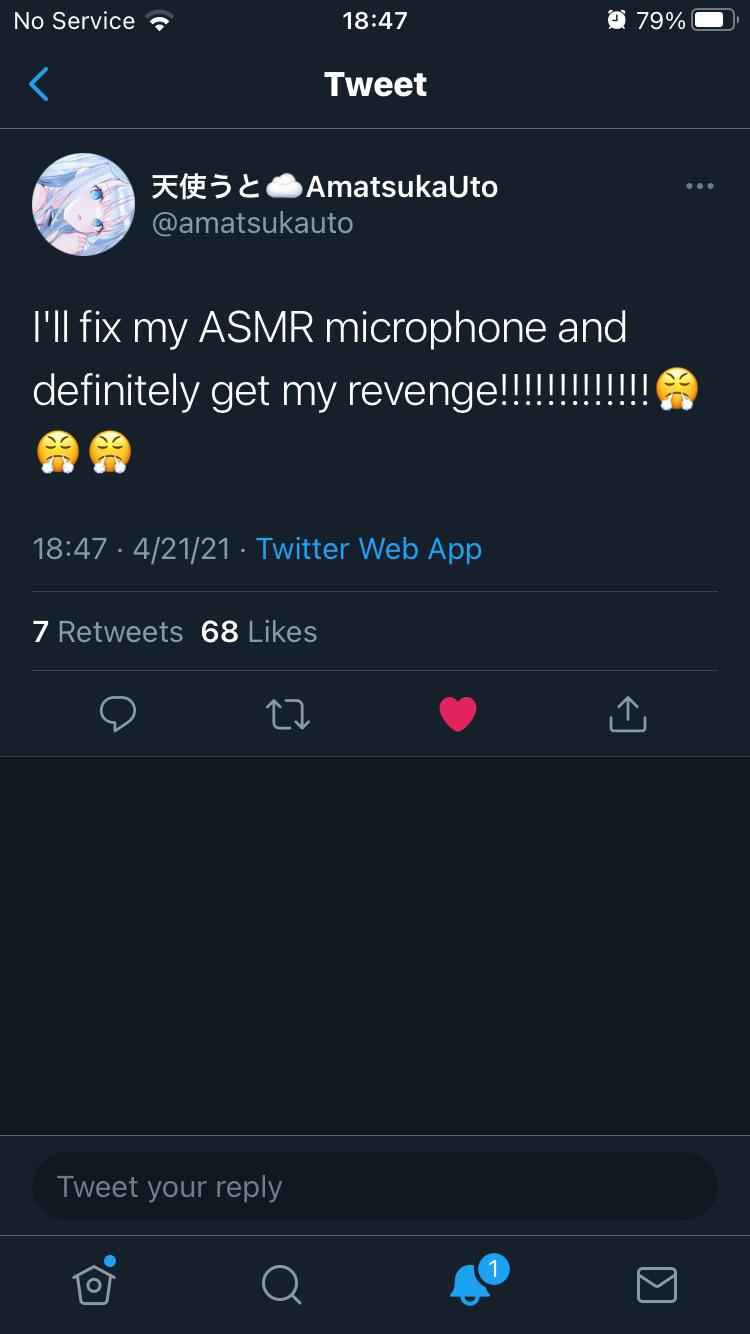Open the tweet's three-dot options menu
Screen dimensions: 750x1334
coord(700,186)
